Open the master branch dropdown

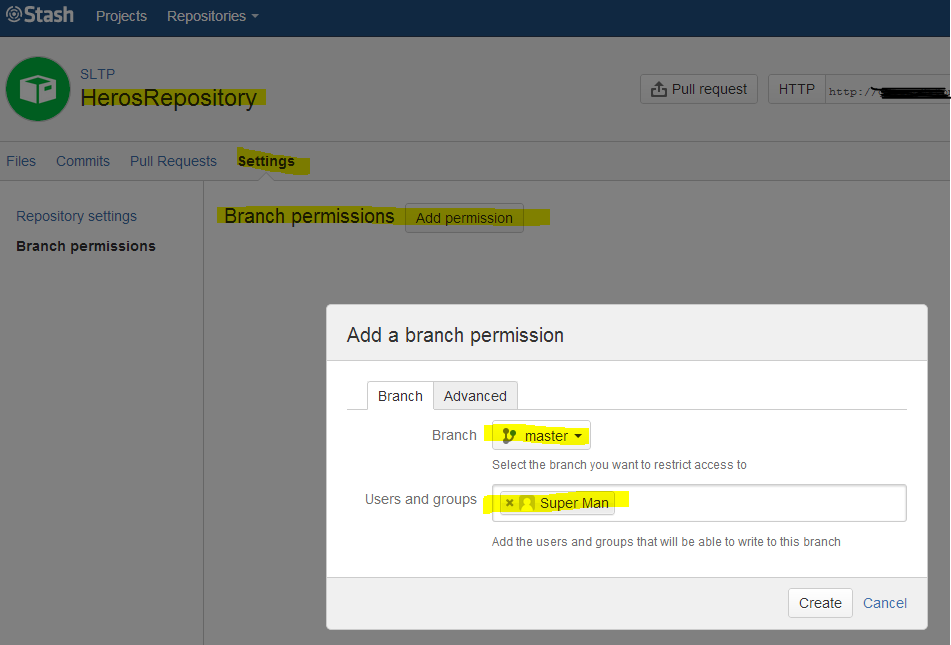pyautogui.click(x=577, y=435)
